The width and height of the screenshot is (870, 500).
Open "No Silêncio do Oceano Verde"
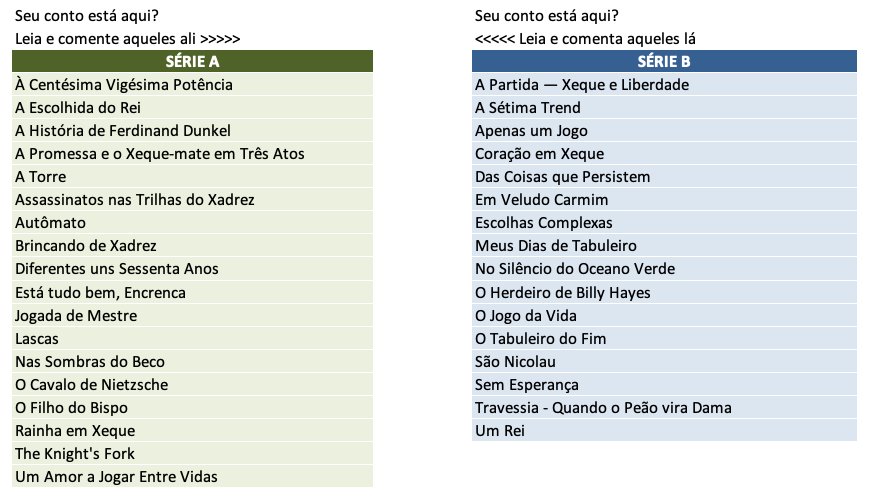click(x=575, y=269)
